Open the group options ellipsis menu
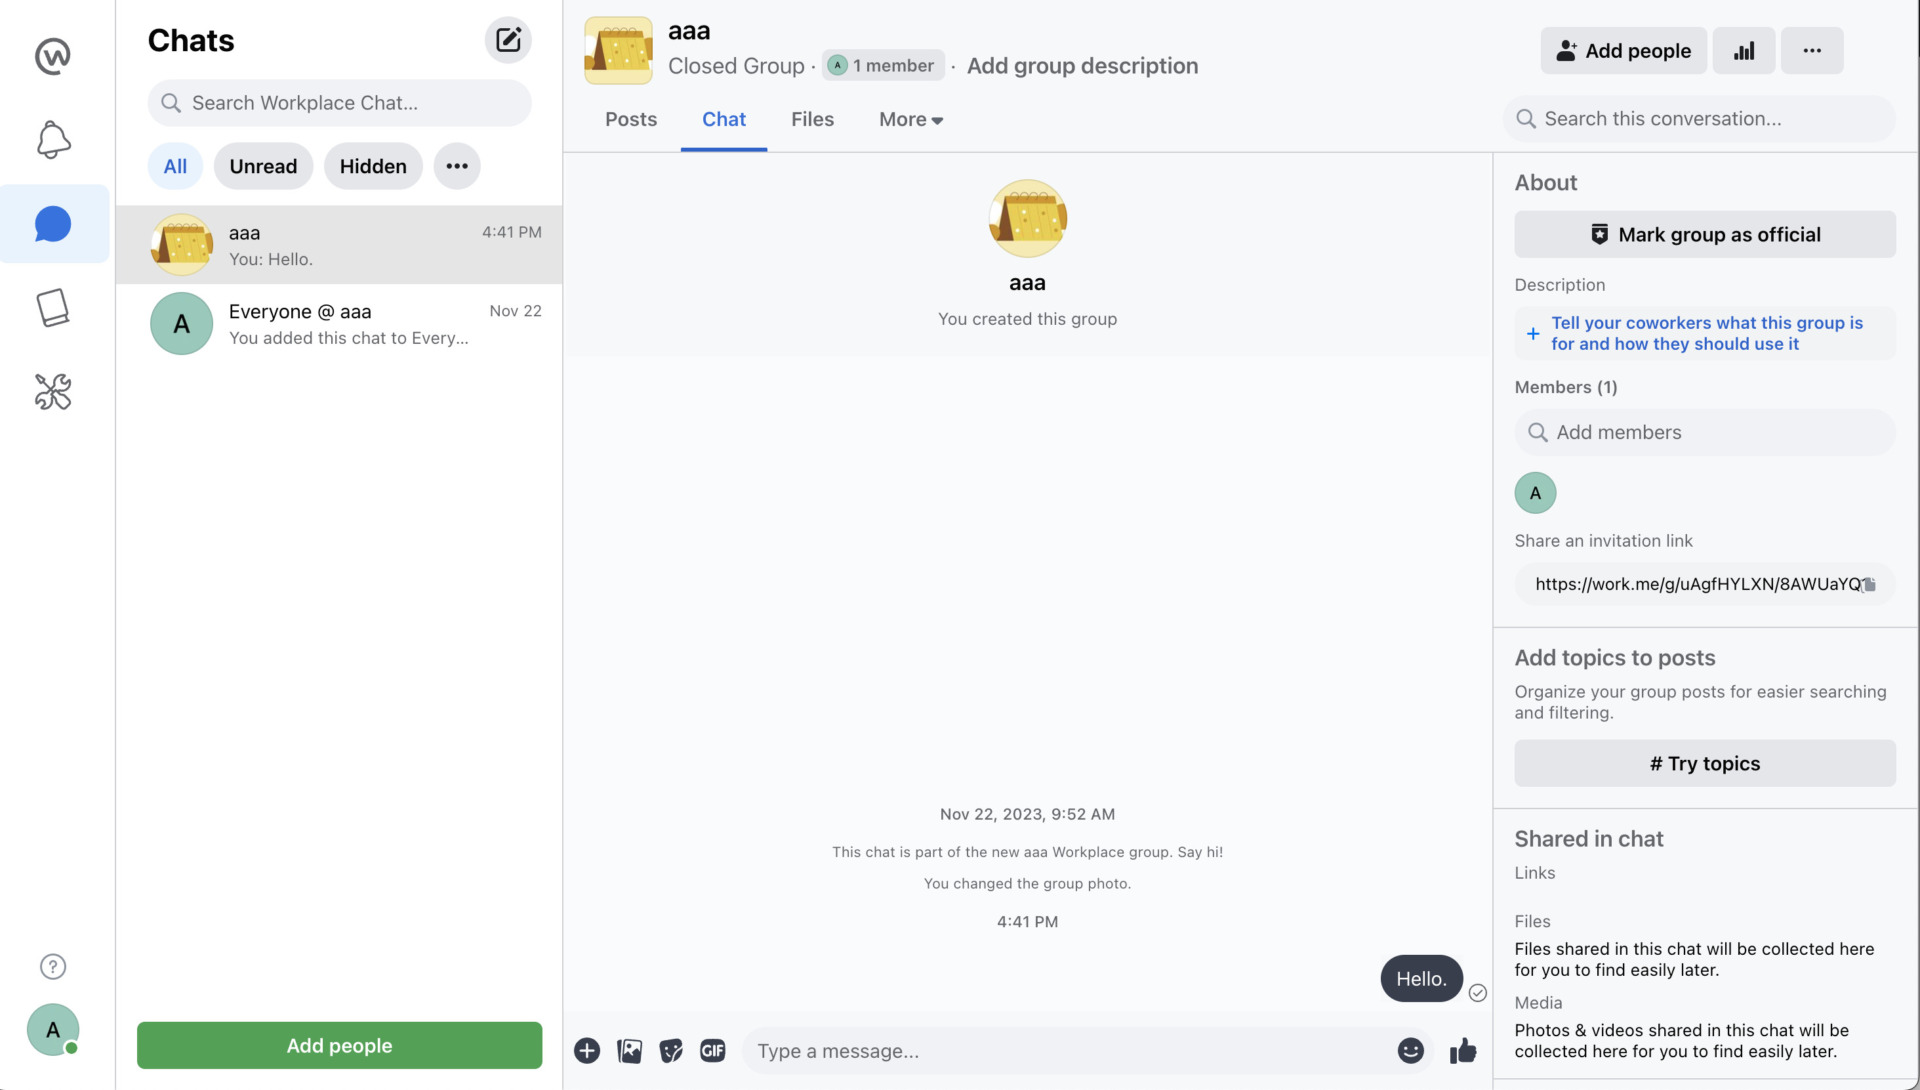The image size is (1920, 1090). (x=1812, y=50)
